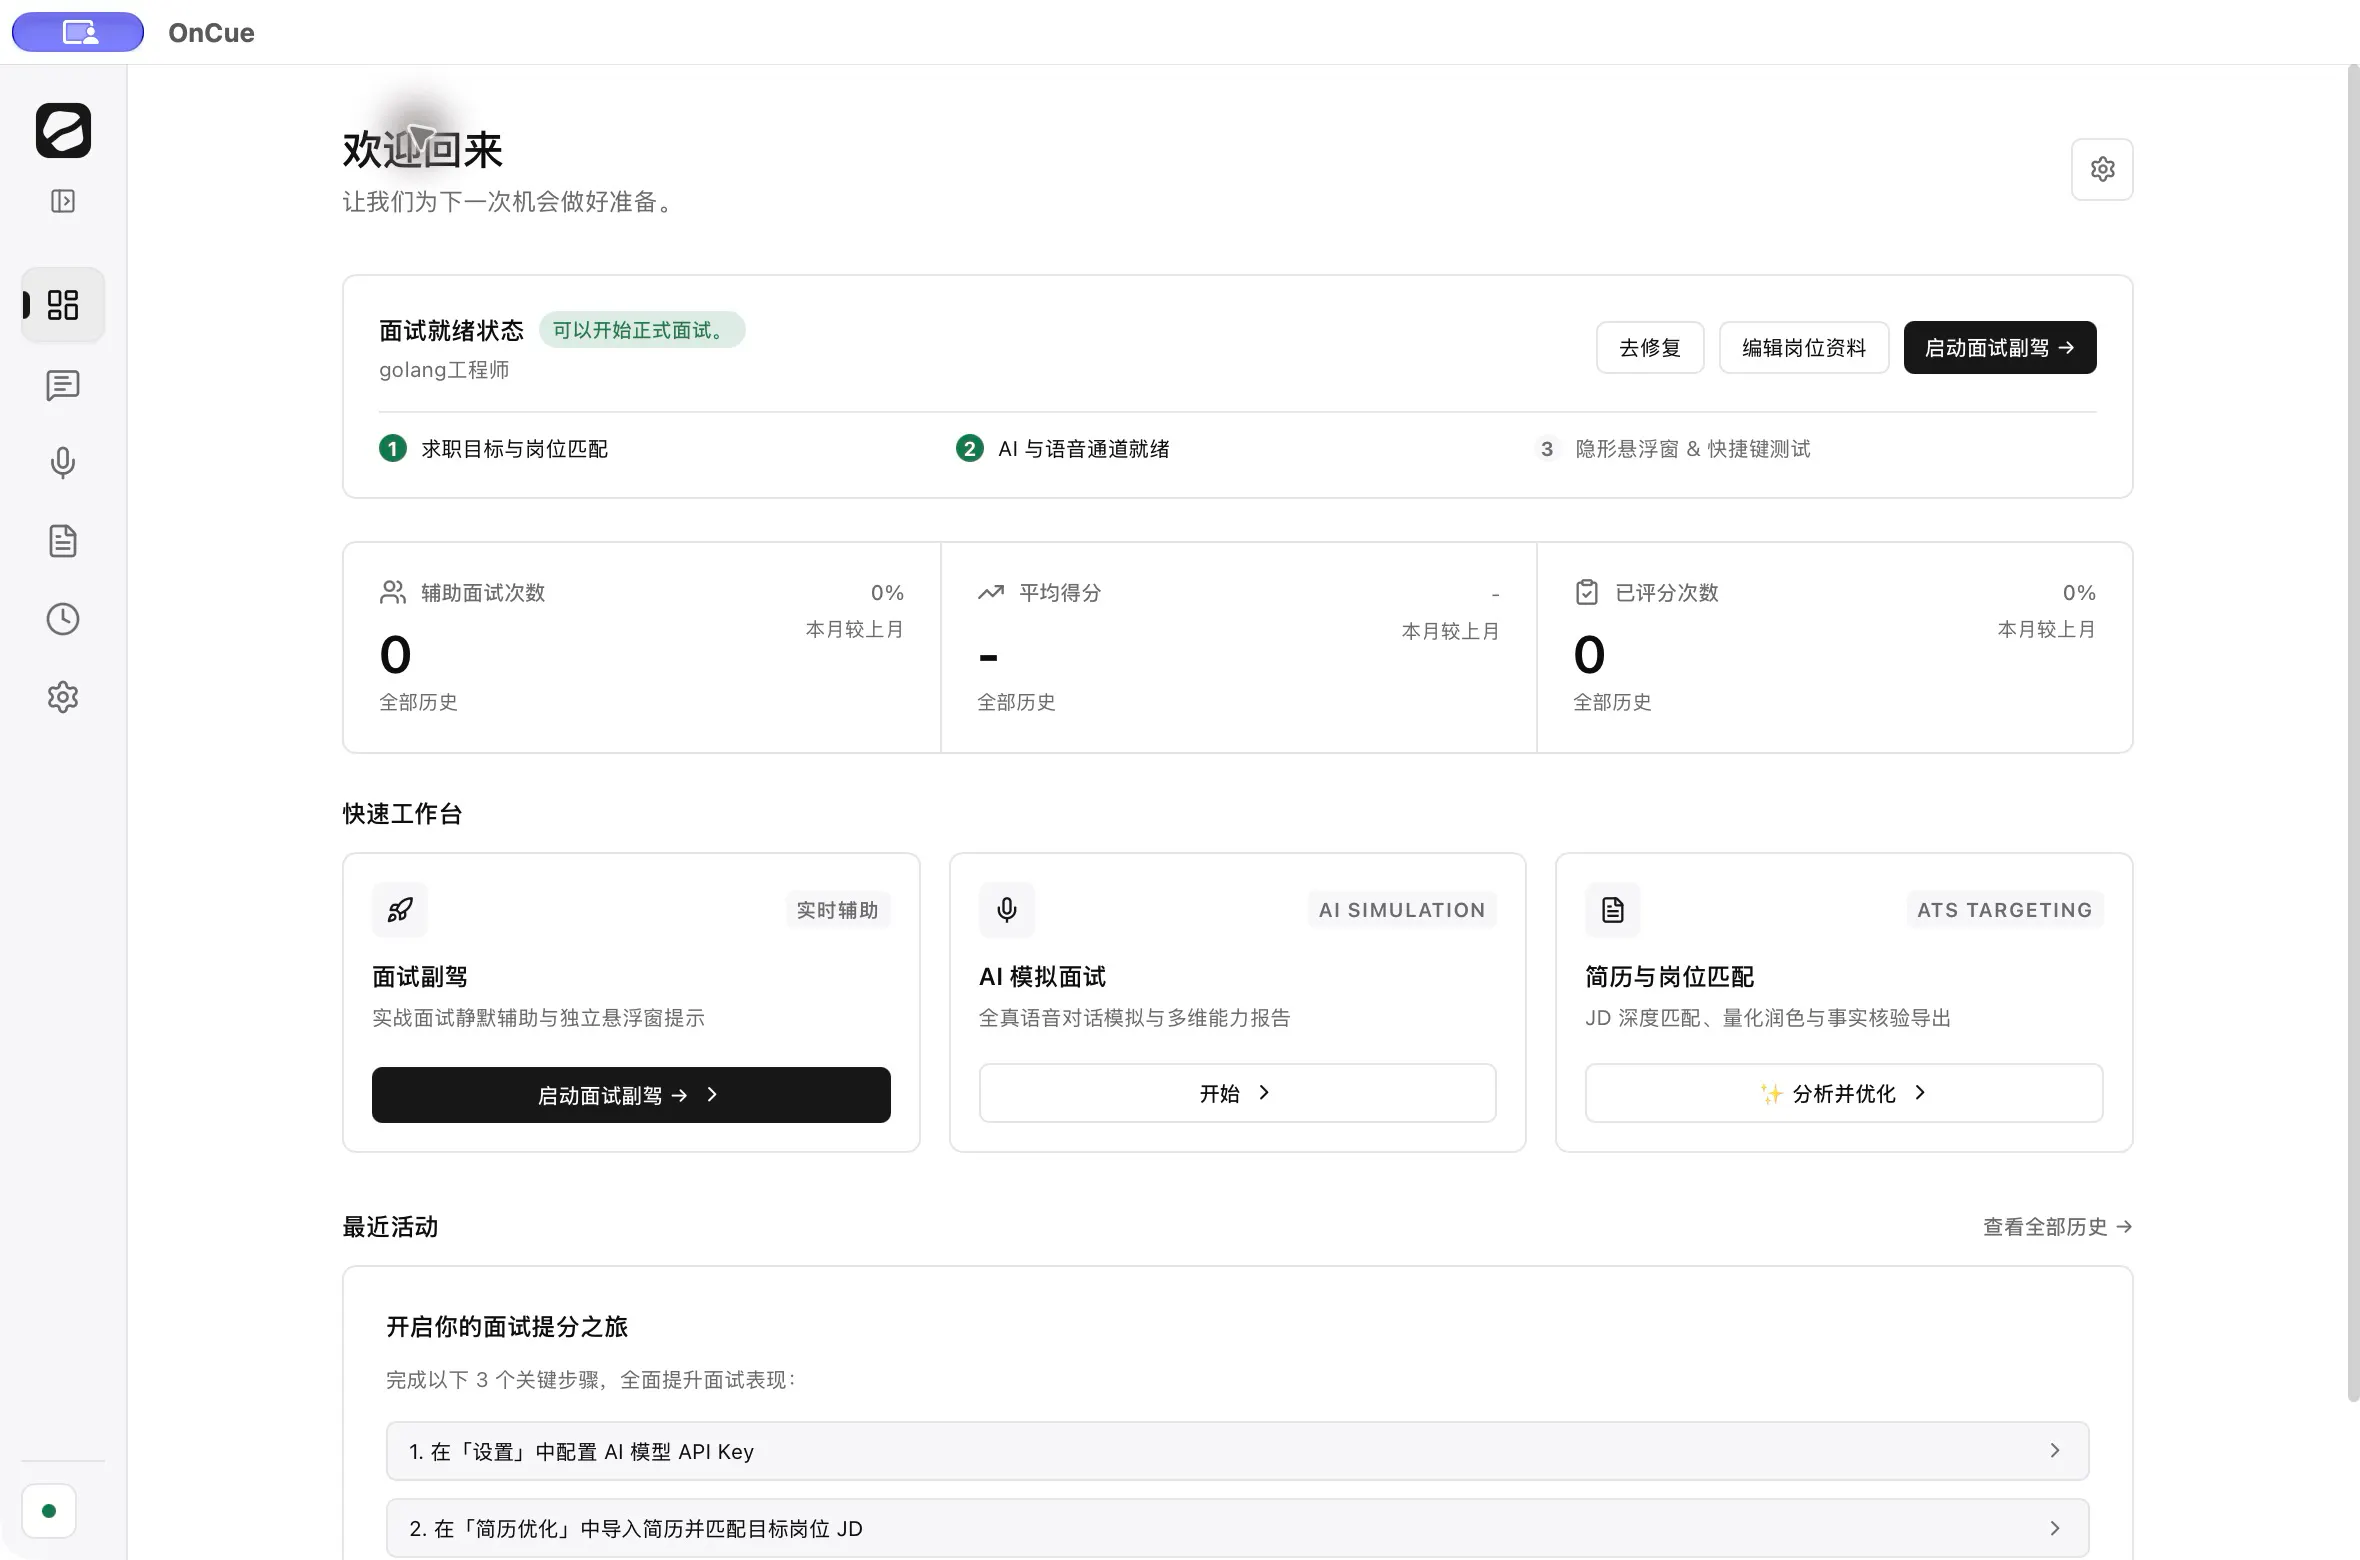The height and width of the screenshot is (1560, 2360).
Task: Collapse the sidebar with the panel toggle icon
Action: (x=63, y=201)
